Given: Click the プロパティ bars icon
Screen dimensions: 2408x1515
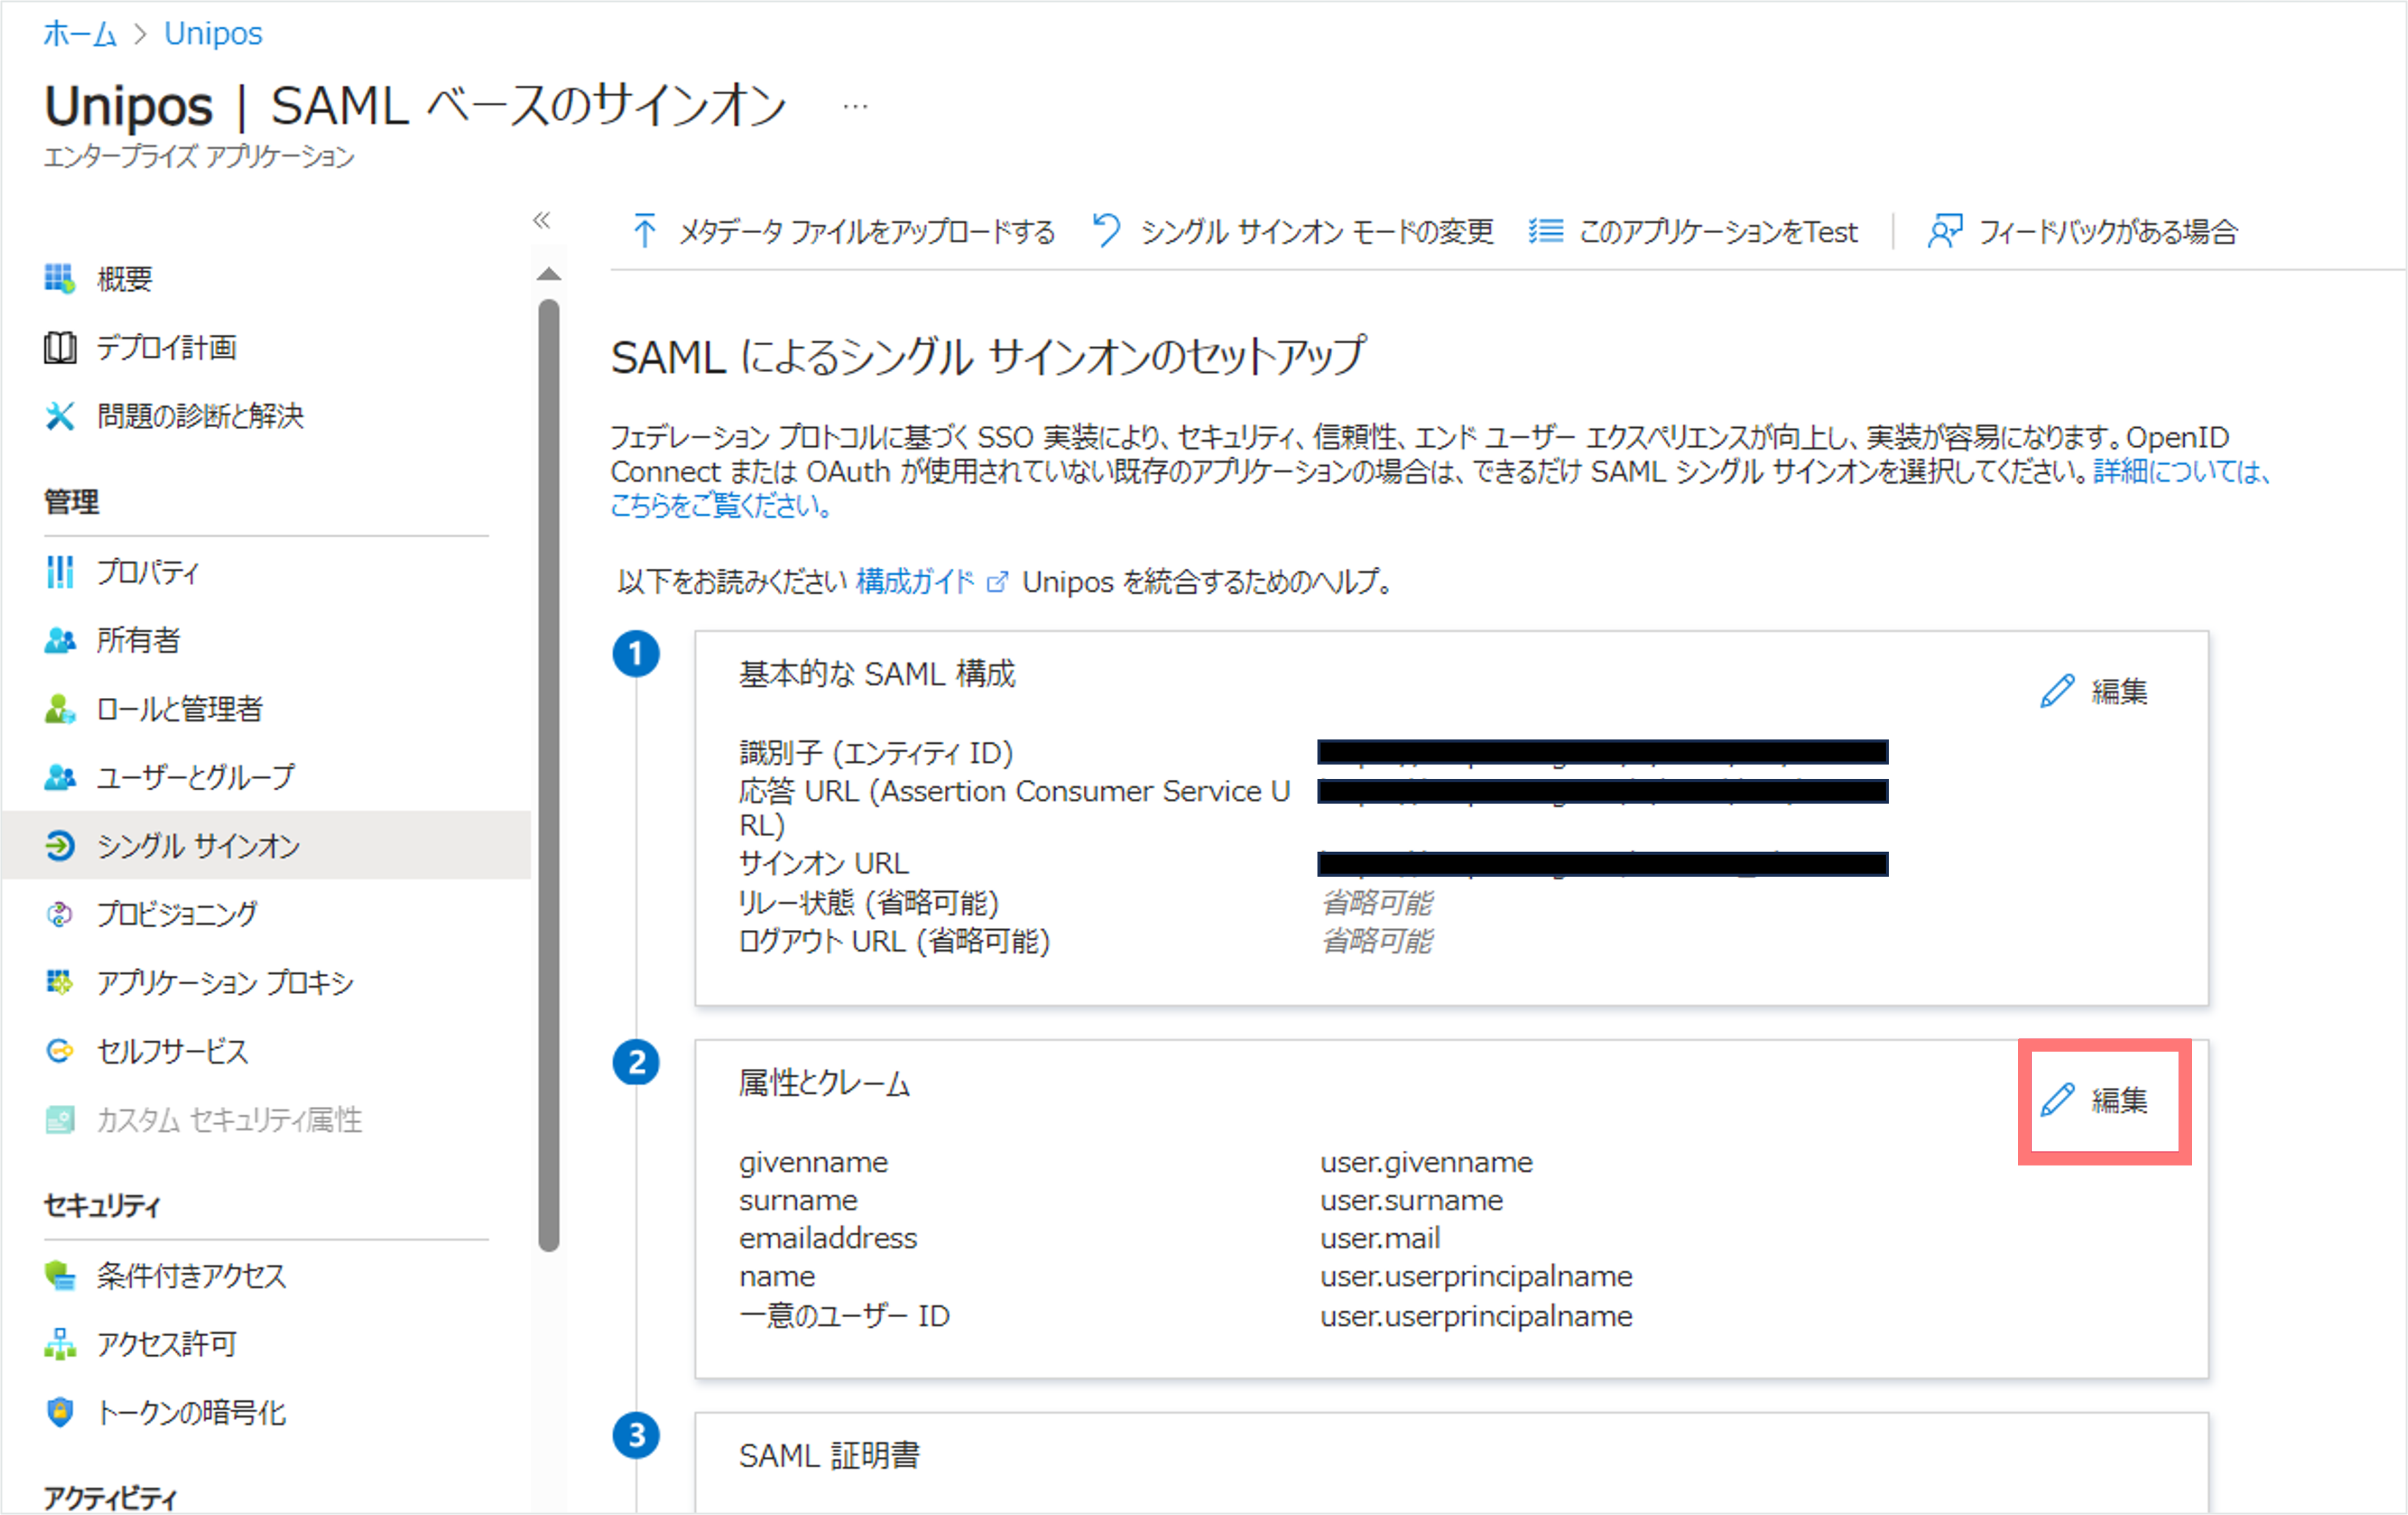Looking at the screenshot, I should pos(59,572).
